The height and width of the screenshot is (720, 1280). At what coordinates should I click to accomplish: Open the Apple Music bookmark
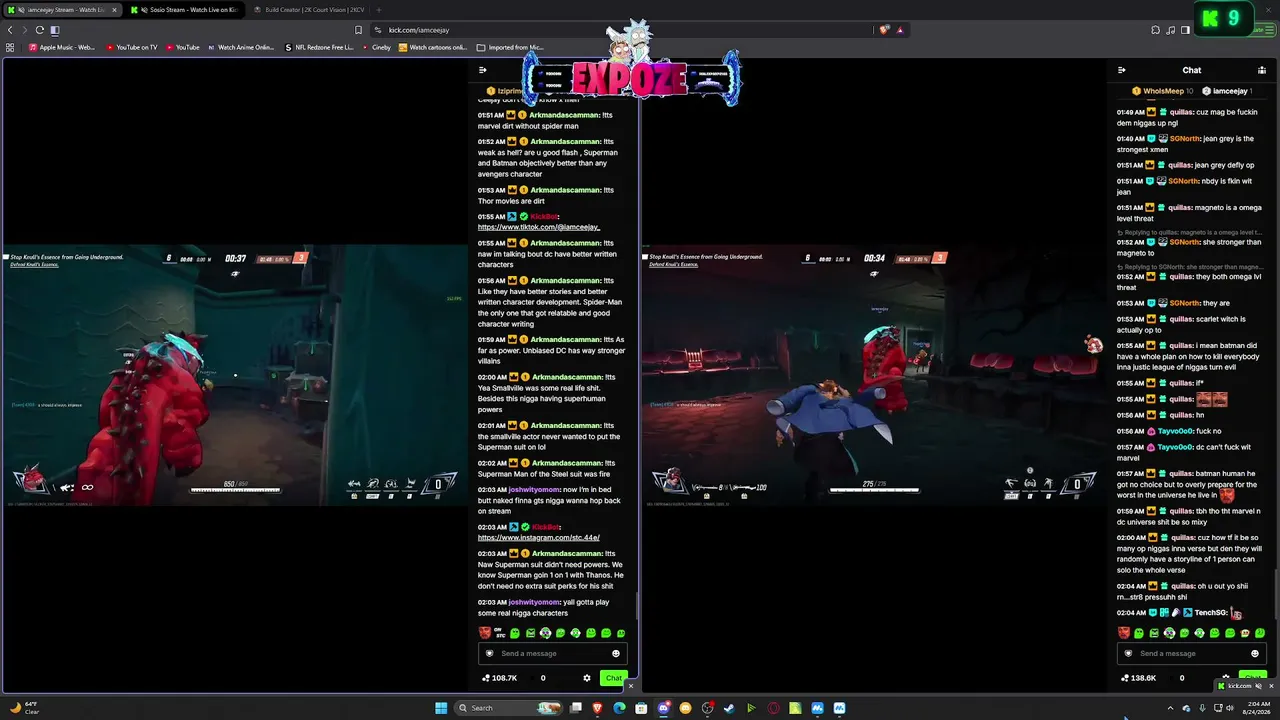tap(61, 47)
